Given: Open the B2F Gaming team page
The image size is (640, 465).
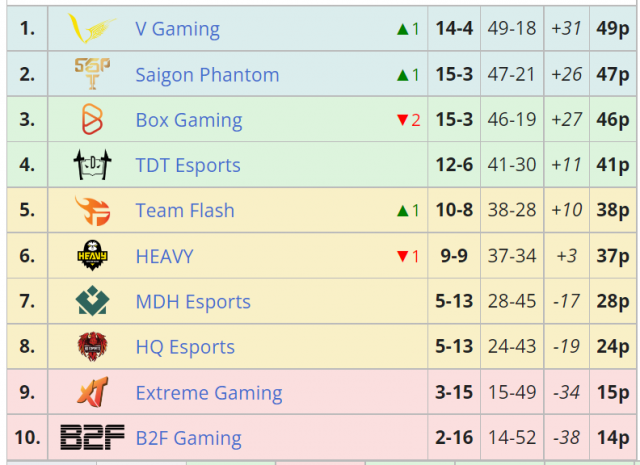Looking at the screenshot, I should point(188,438).
